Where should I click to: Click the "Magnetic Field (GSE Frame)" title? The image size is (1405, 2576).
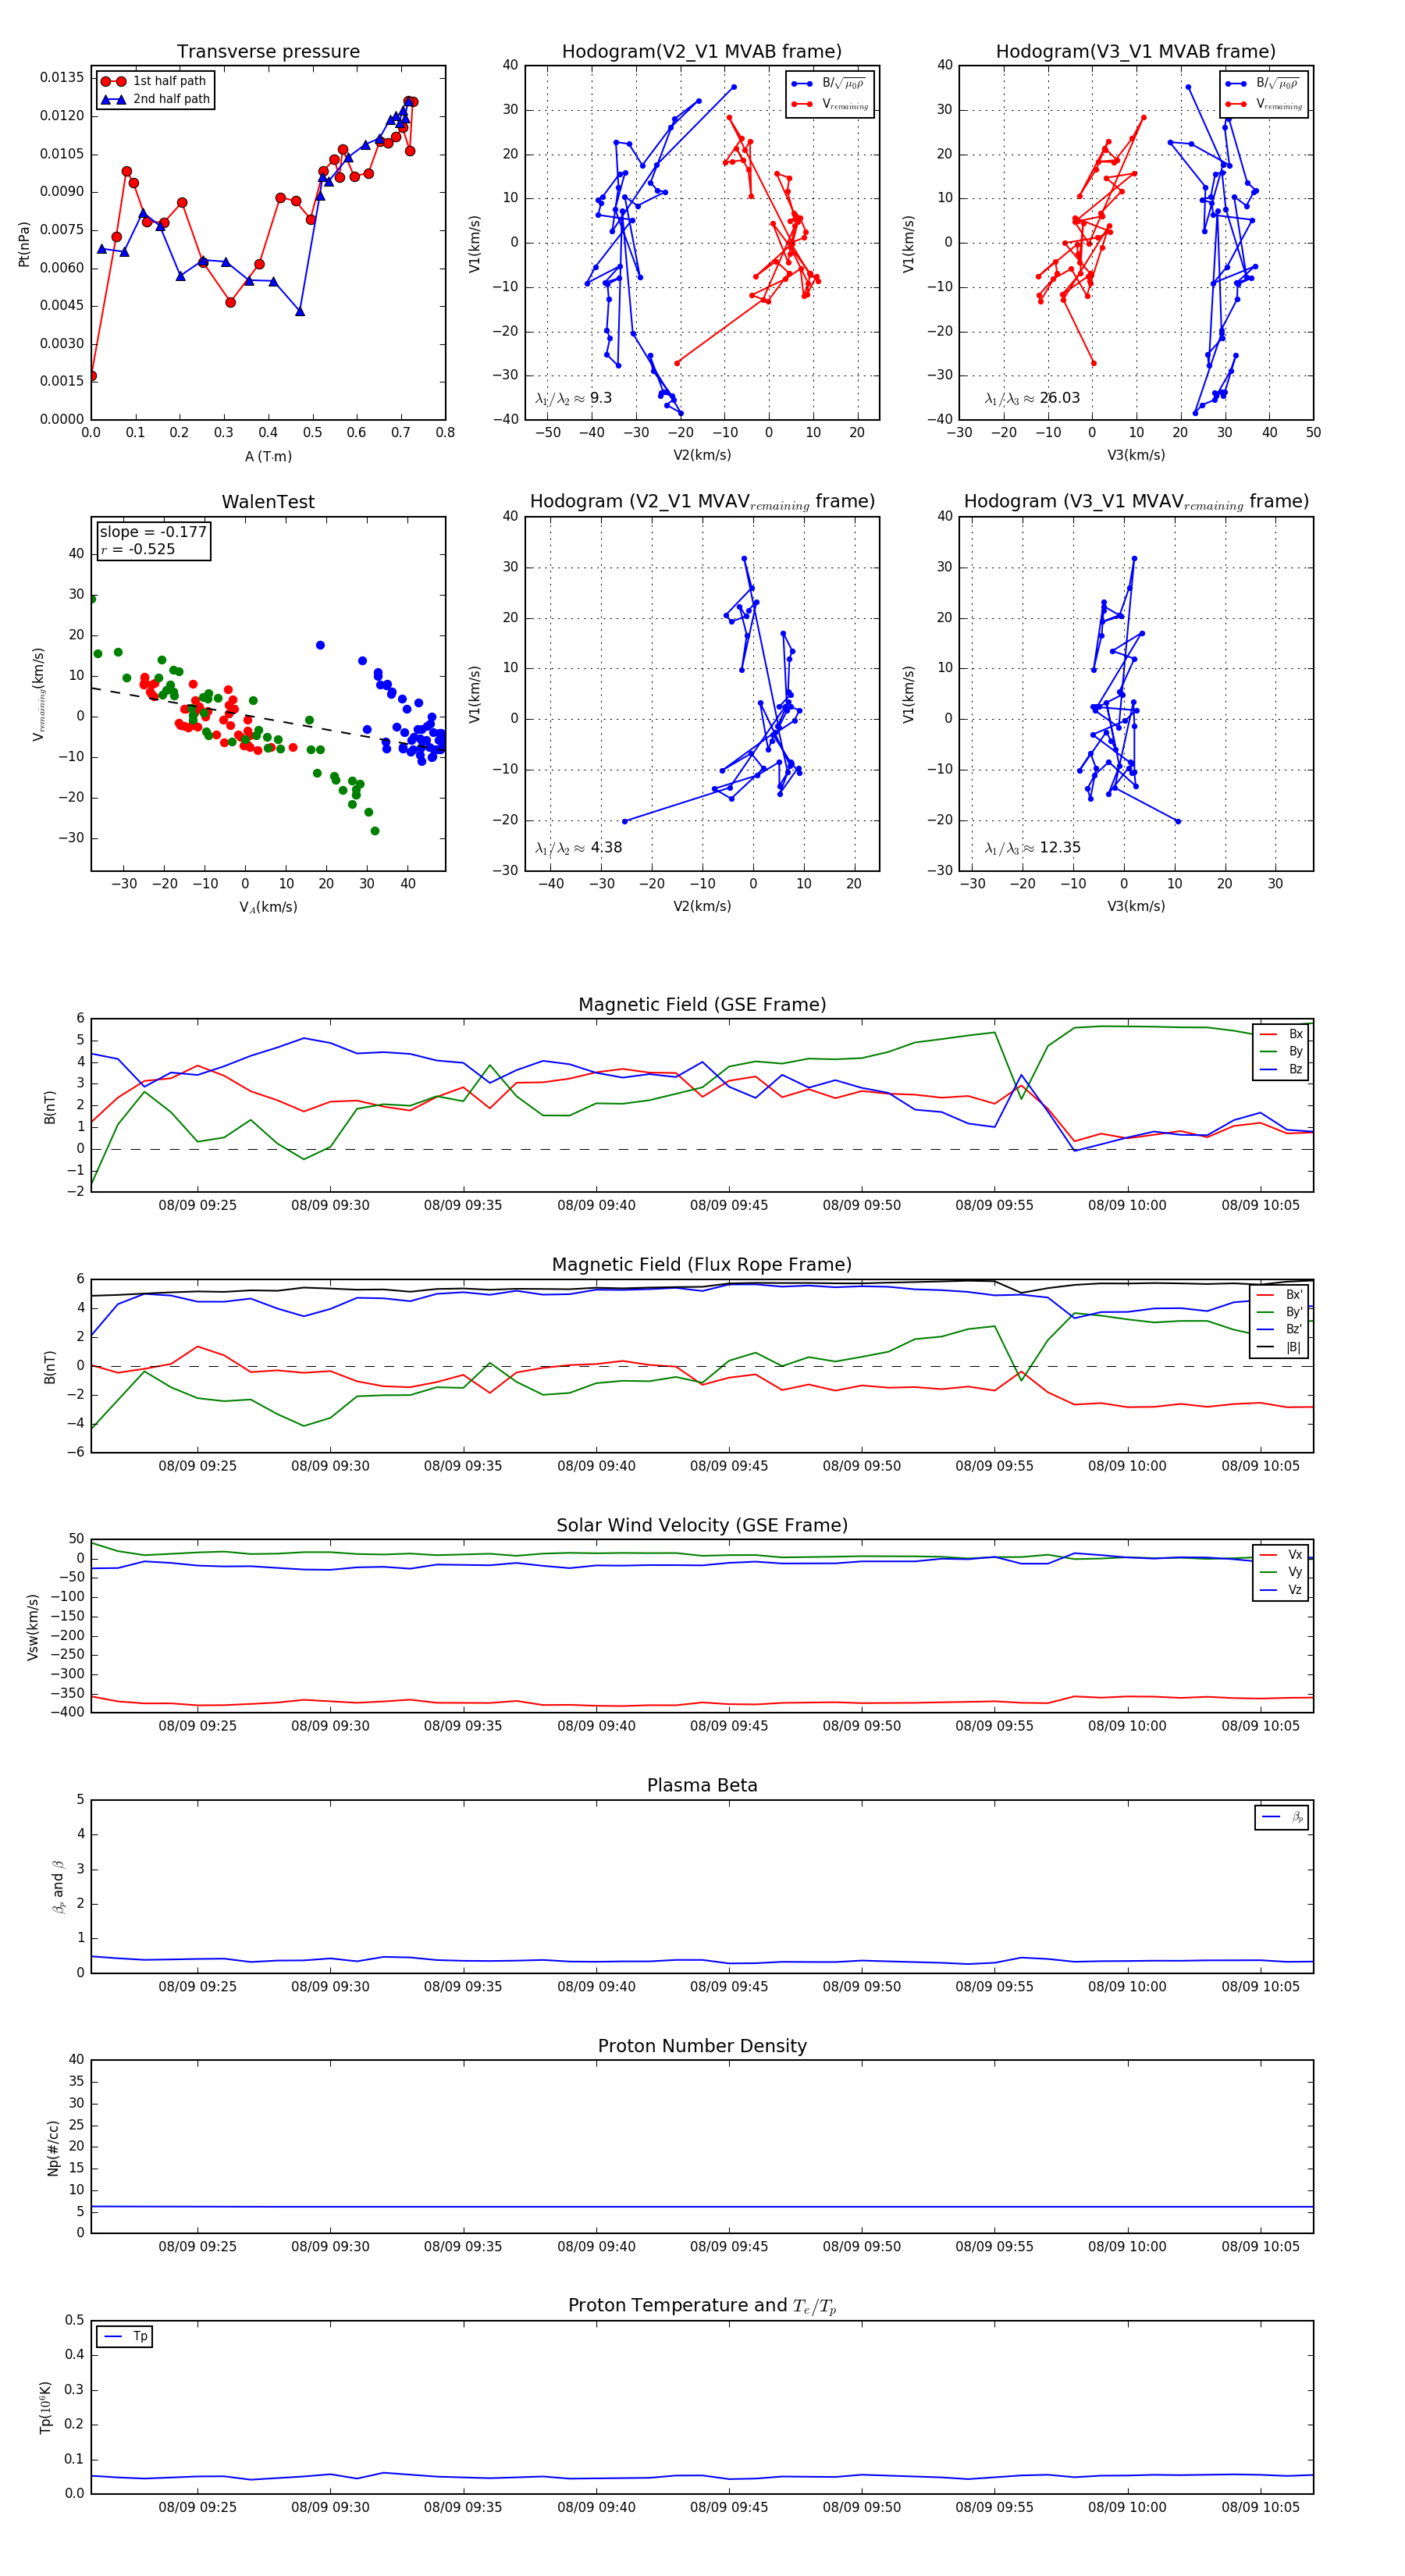point(702,1005)
